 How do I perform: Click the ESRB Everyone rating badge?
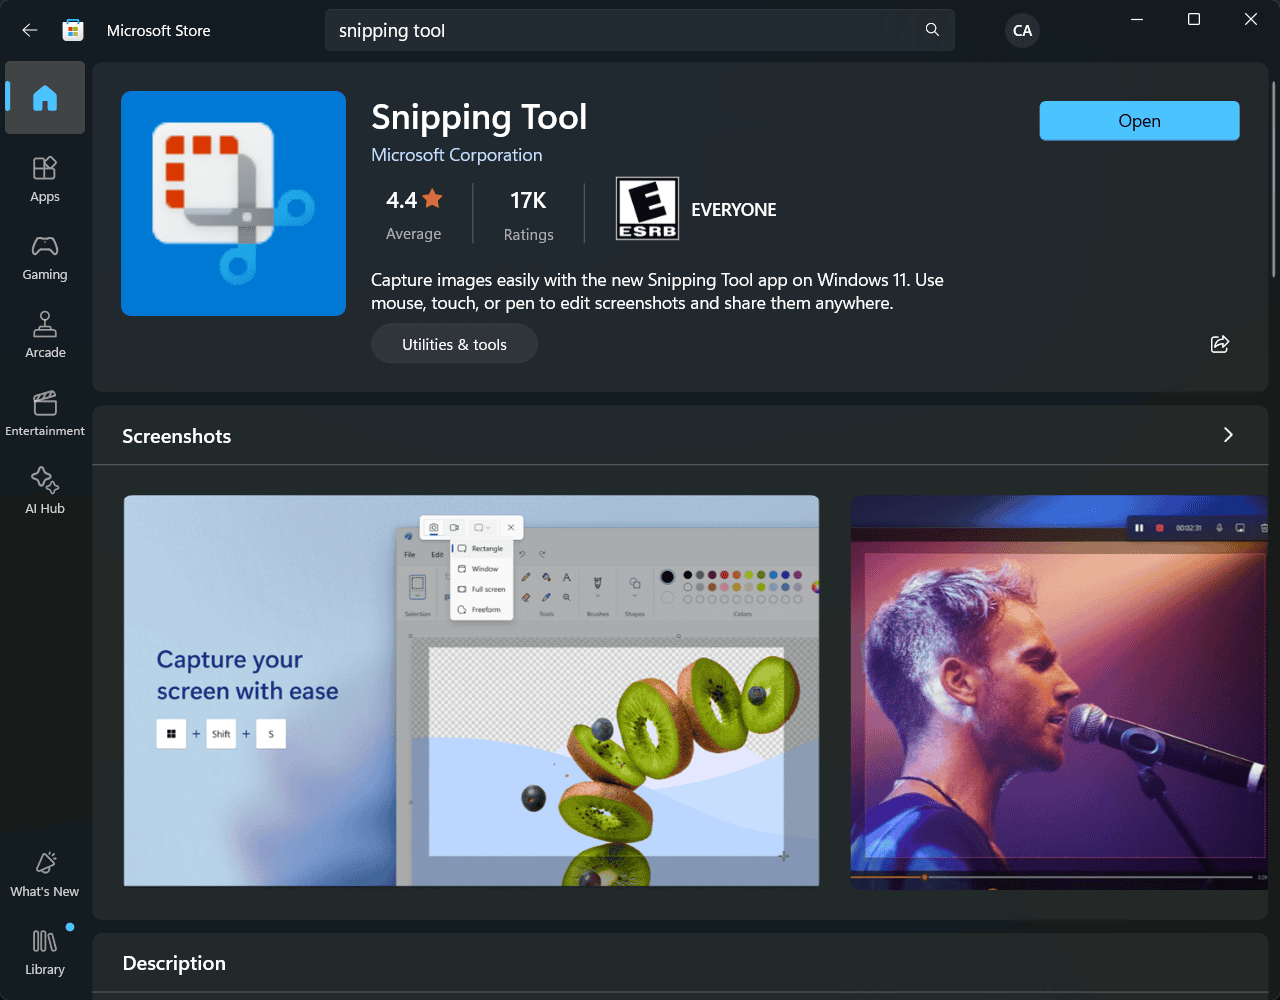[647, 209]
